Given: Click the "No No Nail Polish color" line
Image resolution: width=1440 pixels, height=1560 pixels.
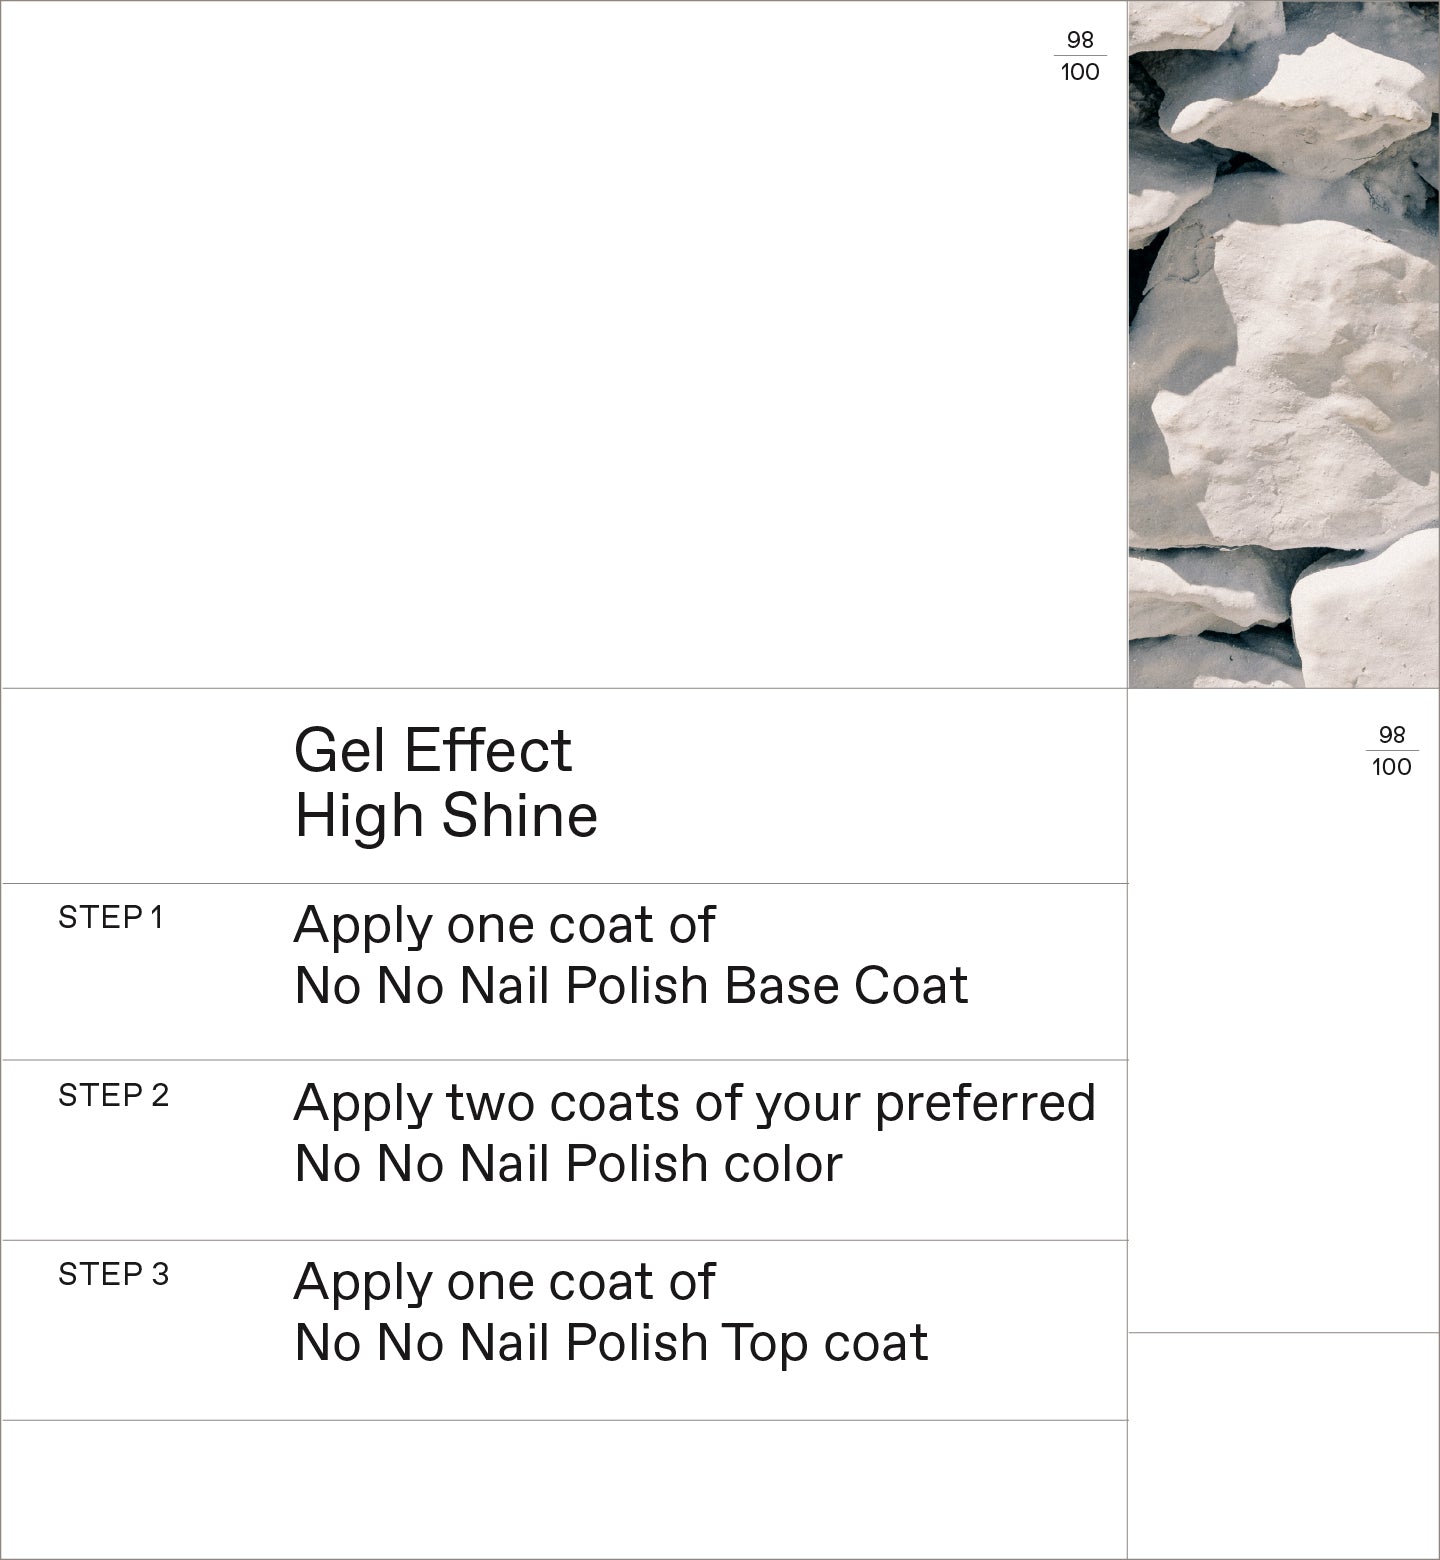Looking at the screenshot, I should [x=568, y=1164].
